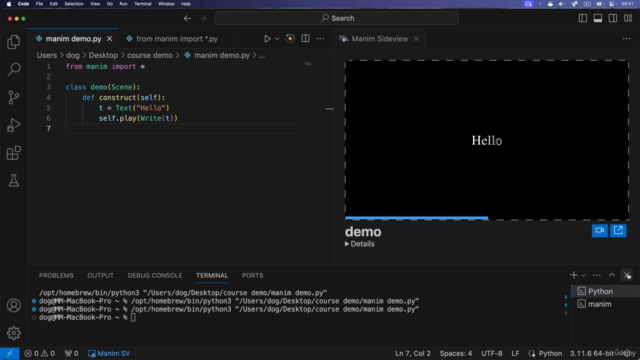
Task: Click Manim SV status bar item
Action: [109, 353]
